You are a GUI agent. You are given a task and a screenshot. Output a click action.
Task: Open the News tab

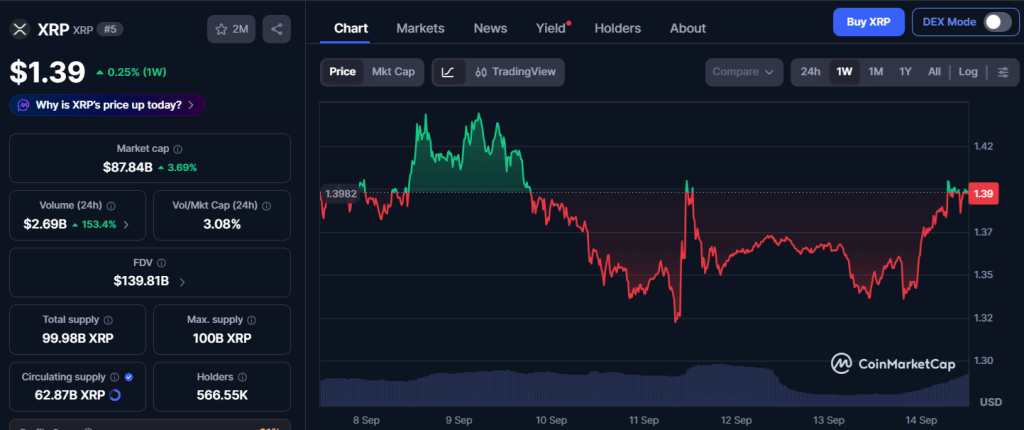click(x=490, y=28)
